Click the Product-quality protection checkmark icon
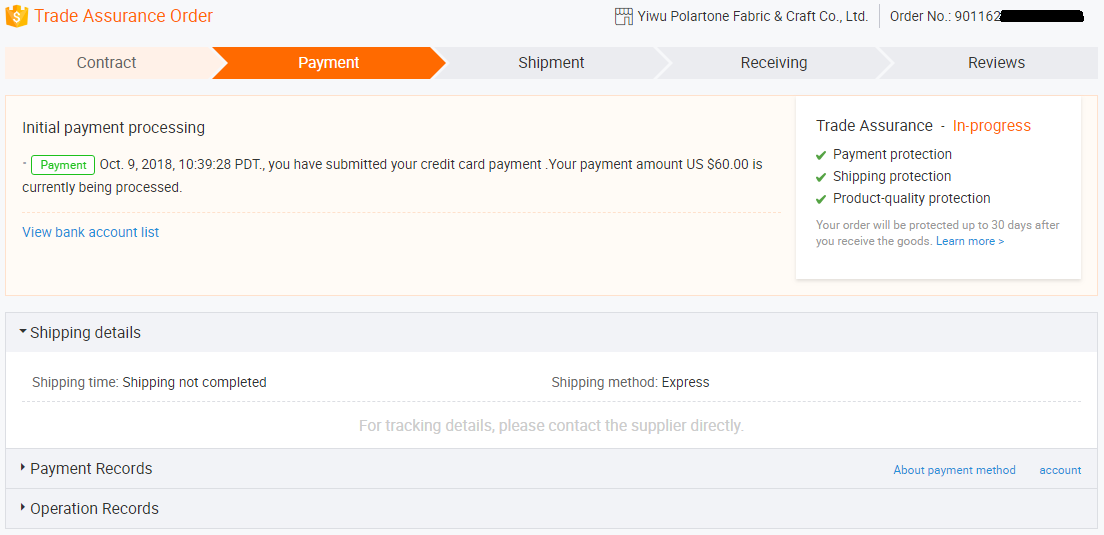The image size is (1104, 535). 821,199
